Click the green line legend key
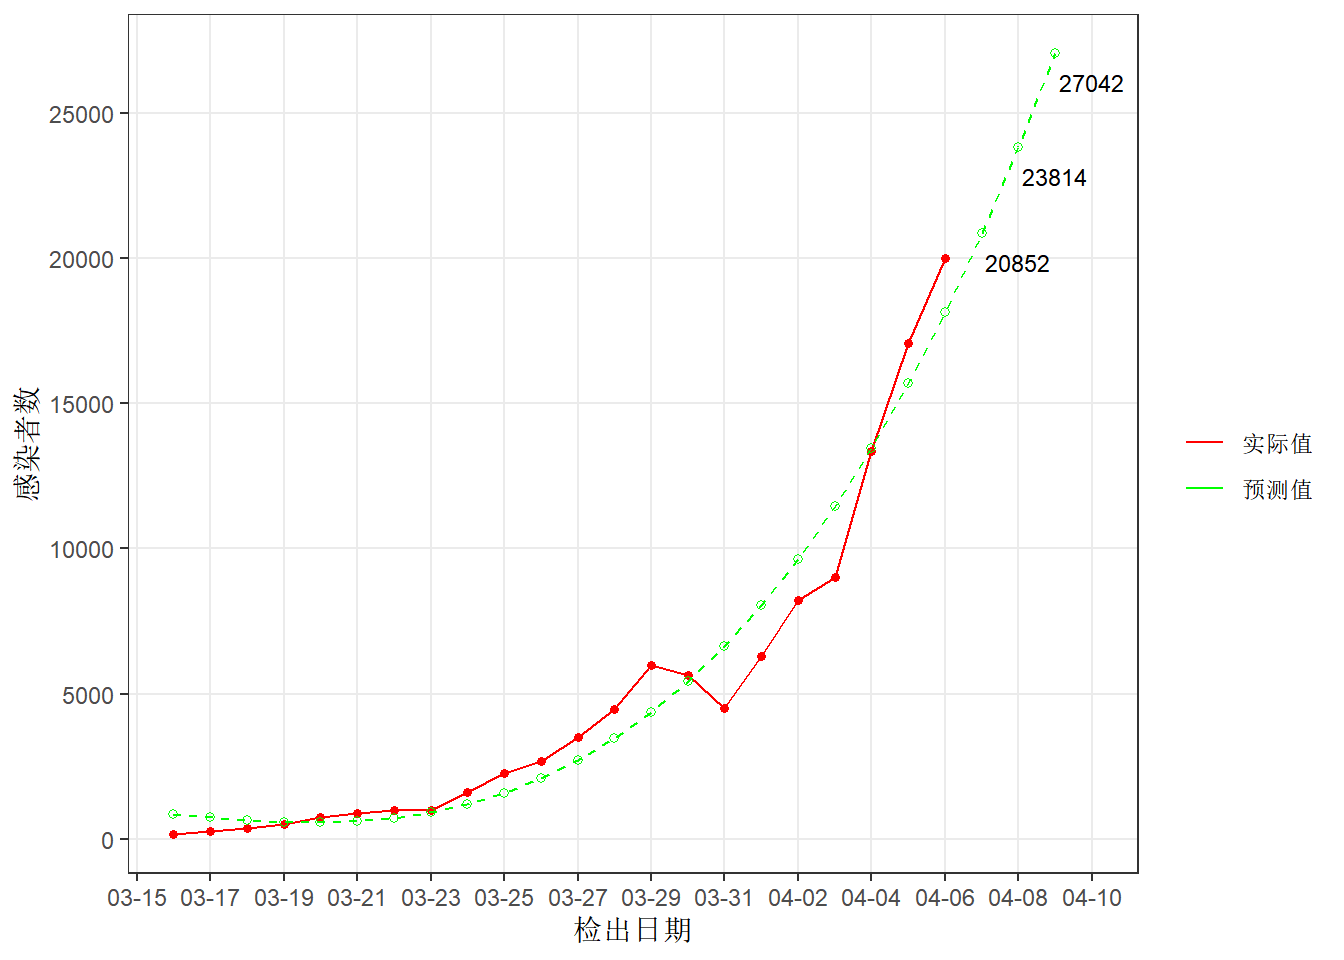This screenshot has width=1344, height=960. click(x=1204, y=488)
